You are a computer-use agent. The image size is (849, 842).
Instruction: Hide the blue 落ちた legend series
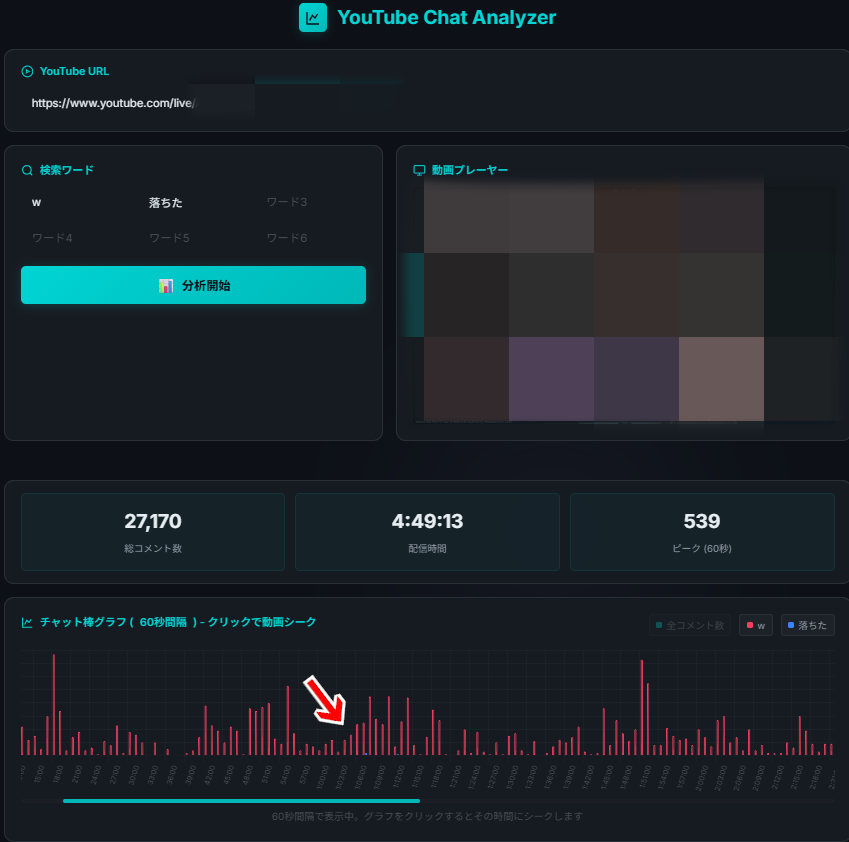pos(807,625)
